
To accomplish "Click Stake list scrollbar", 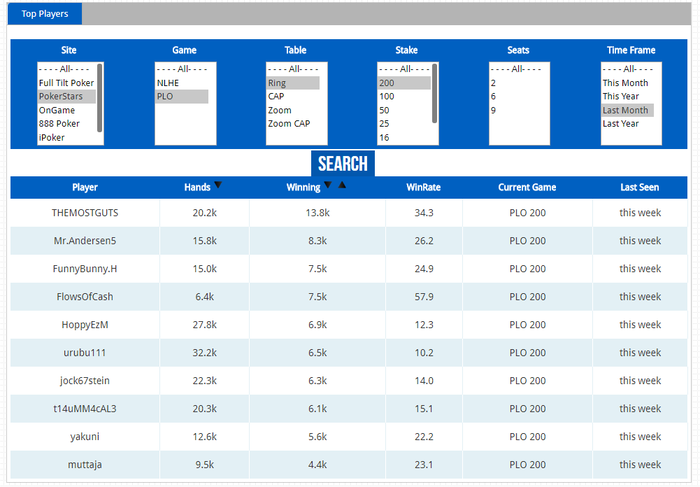I will (434, 93).
